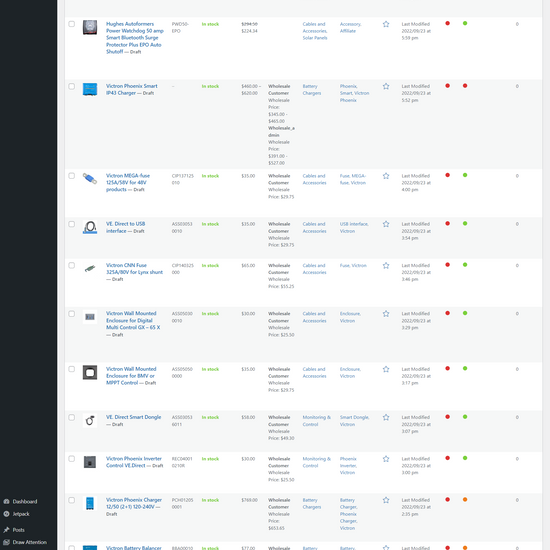The image size is (550, 550).
Task: Click SKU text PWD50-EPO
Action: tap(180, 27)
